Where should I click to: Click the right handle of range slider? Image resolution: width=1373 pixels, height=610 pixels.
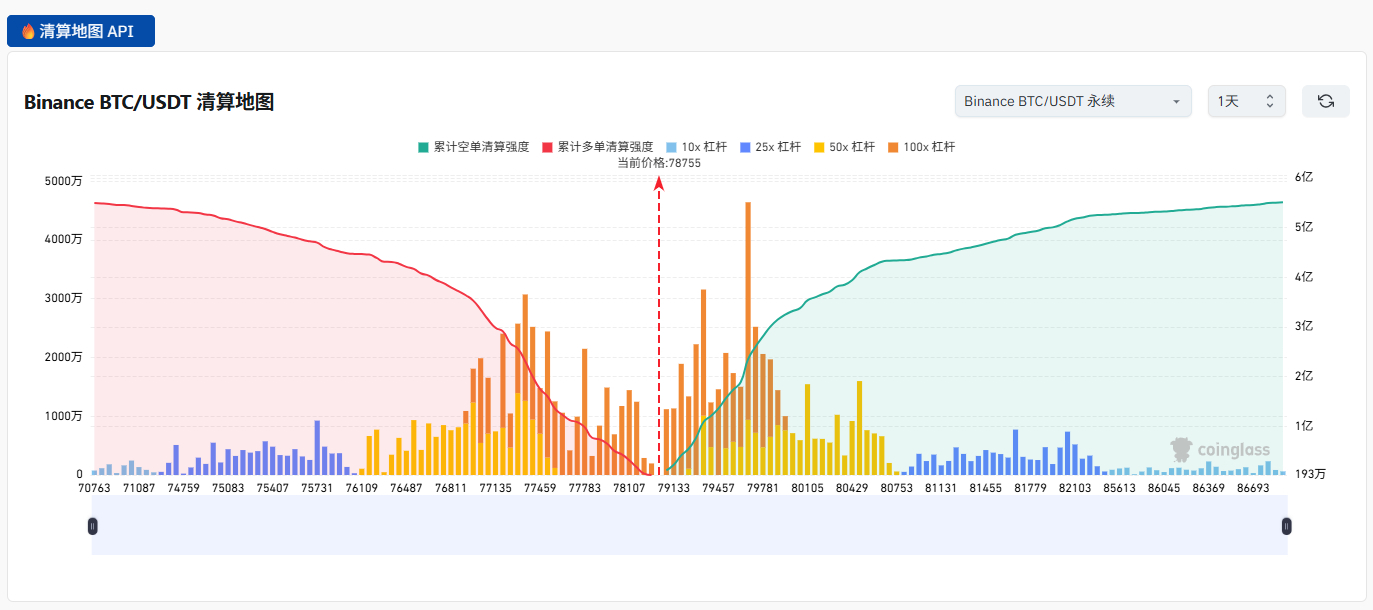pos(1287,526)
